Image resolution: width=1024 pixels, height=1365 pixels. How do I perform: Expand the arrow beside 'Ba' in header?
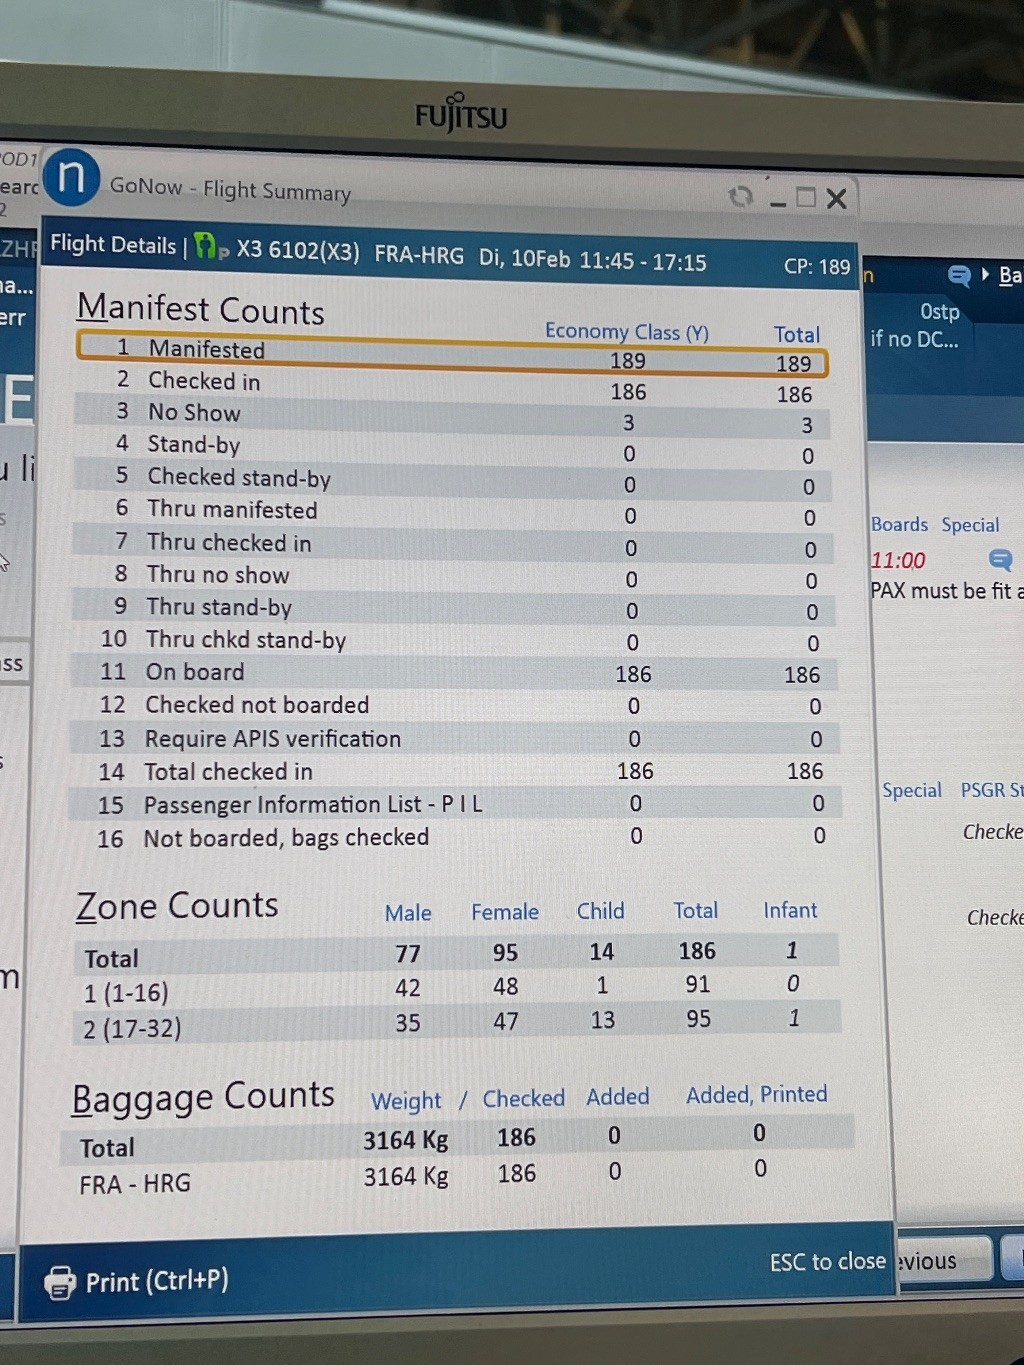pos(985,275)
